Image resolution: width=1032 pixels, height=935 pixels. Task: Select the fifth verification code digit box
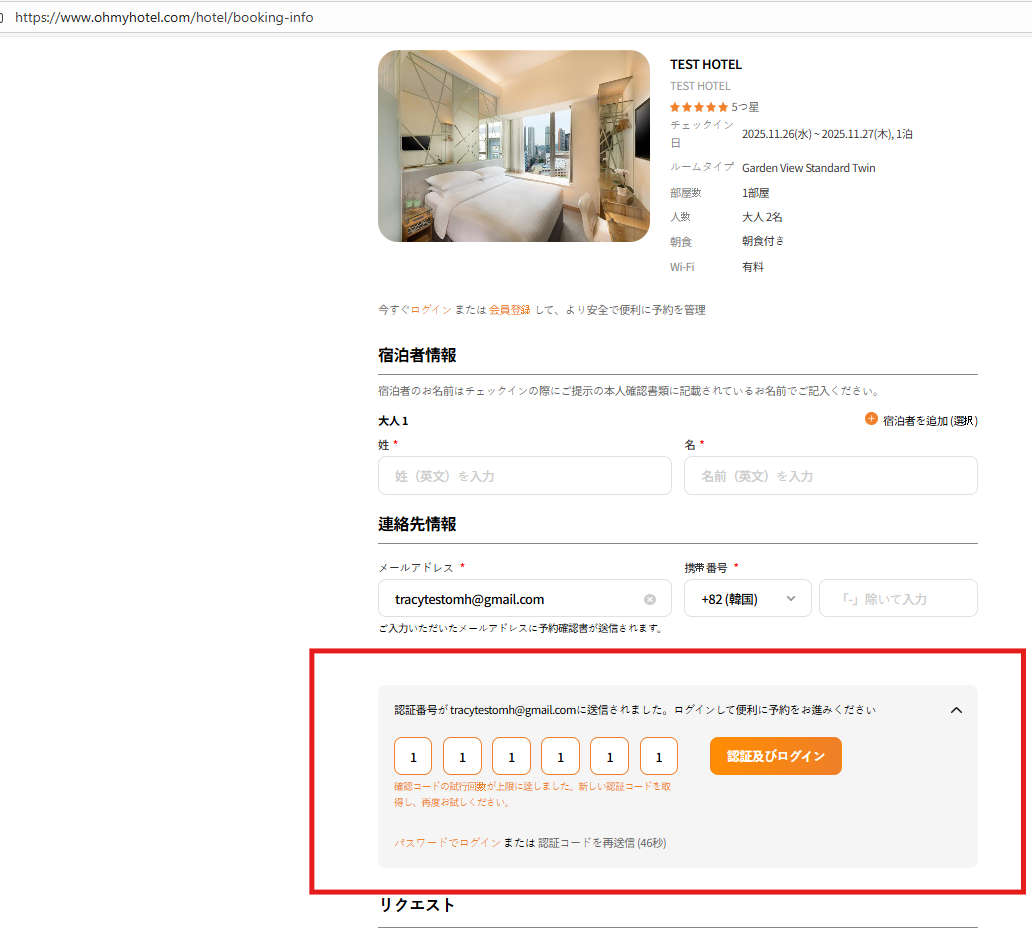(x=609, y=757)
